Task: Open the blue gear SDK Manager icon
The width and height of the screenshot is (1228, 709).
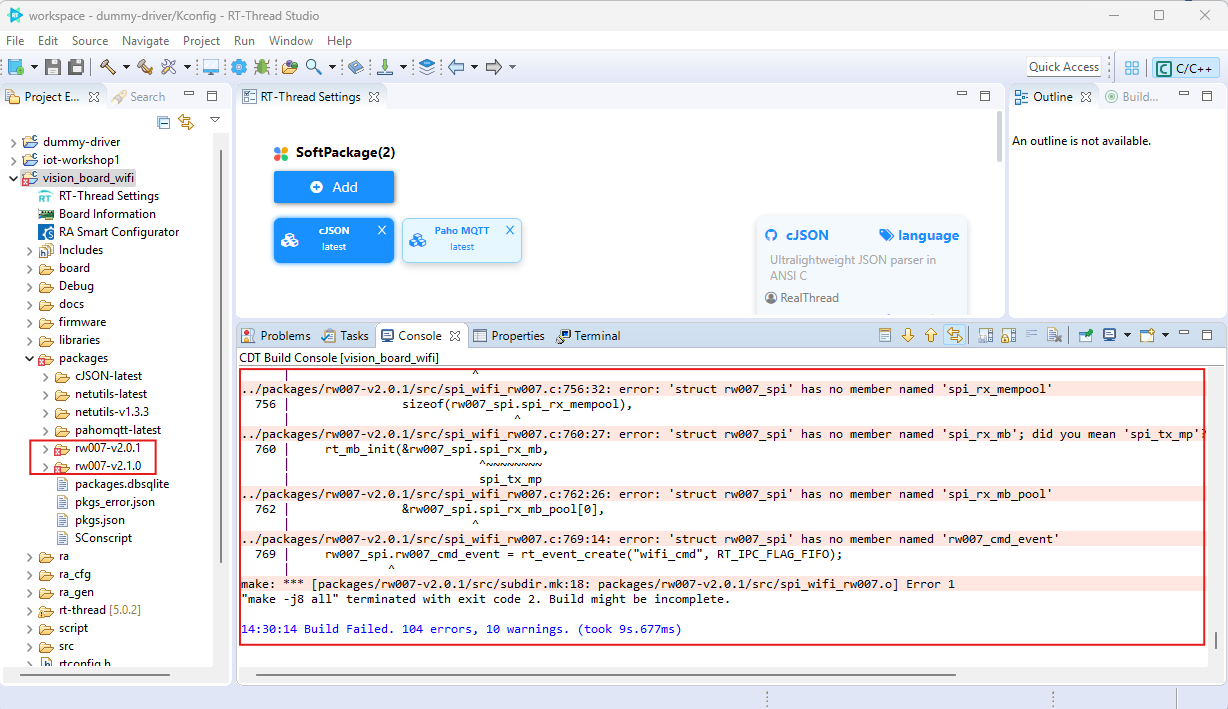Action: [x=239, y=67]
